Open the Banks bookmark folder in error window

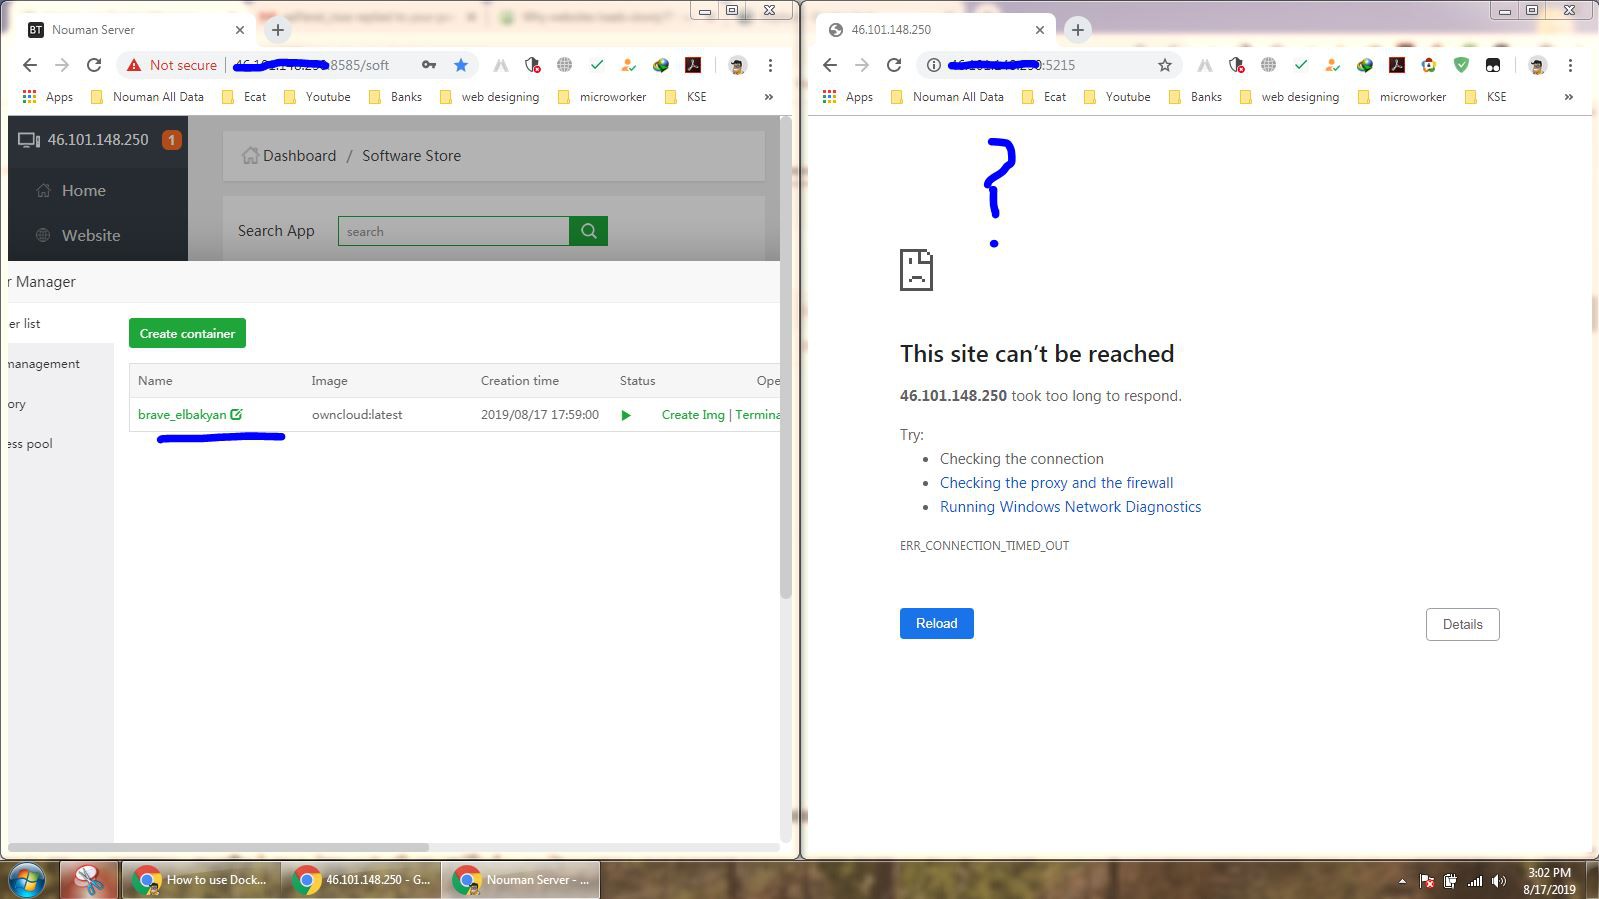pos(1195,97)
